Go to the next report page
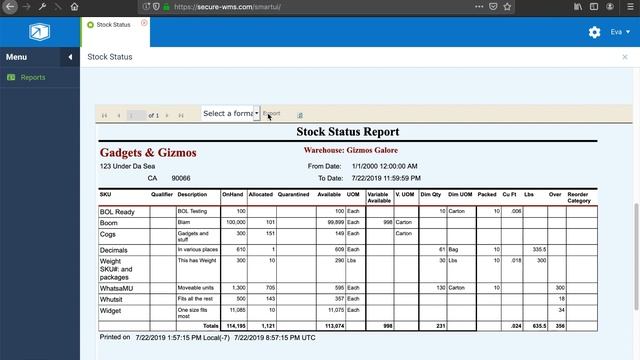This screenshot has height=360, width=640. pos(167,116)
